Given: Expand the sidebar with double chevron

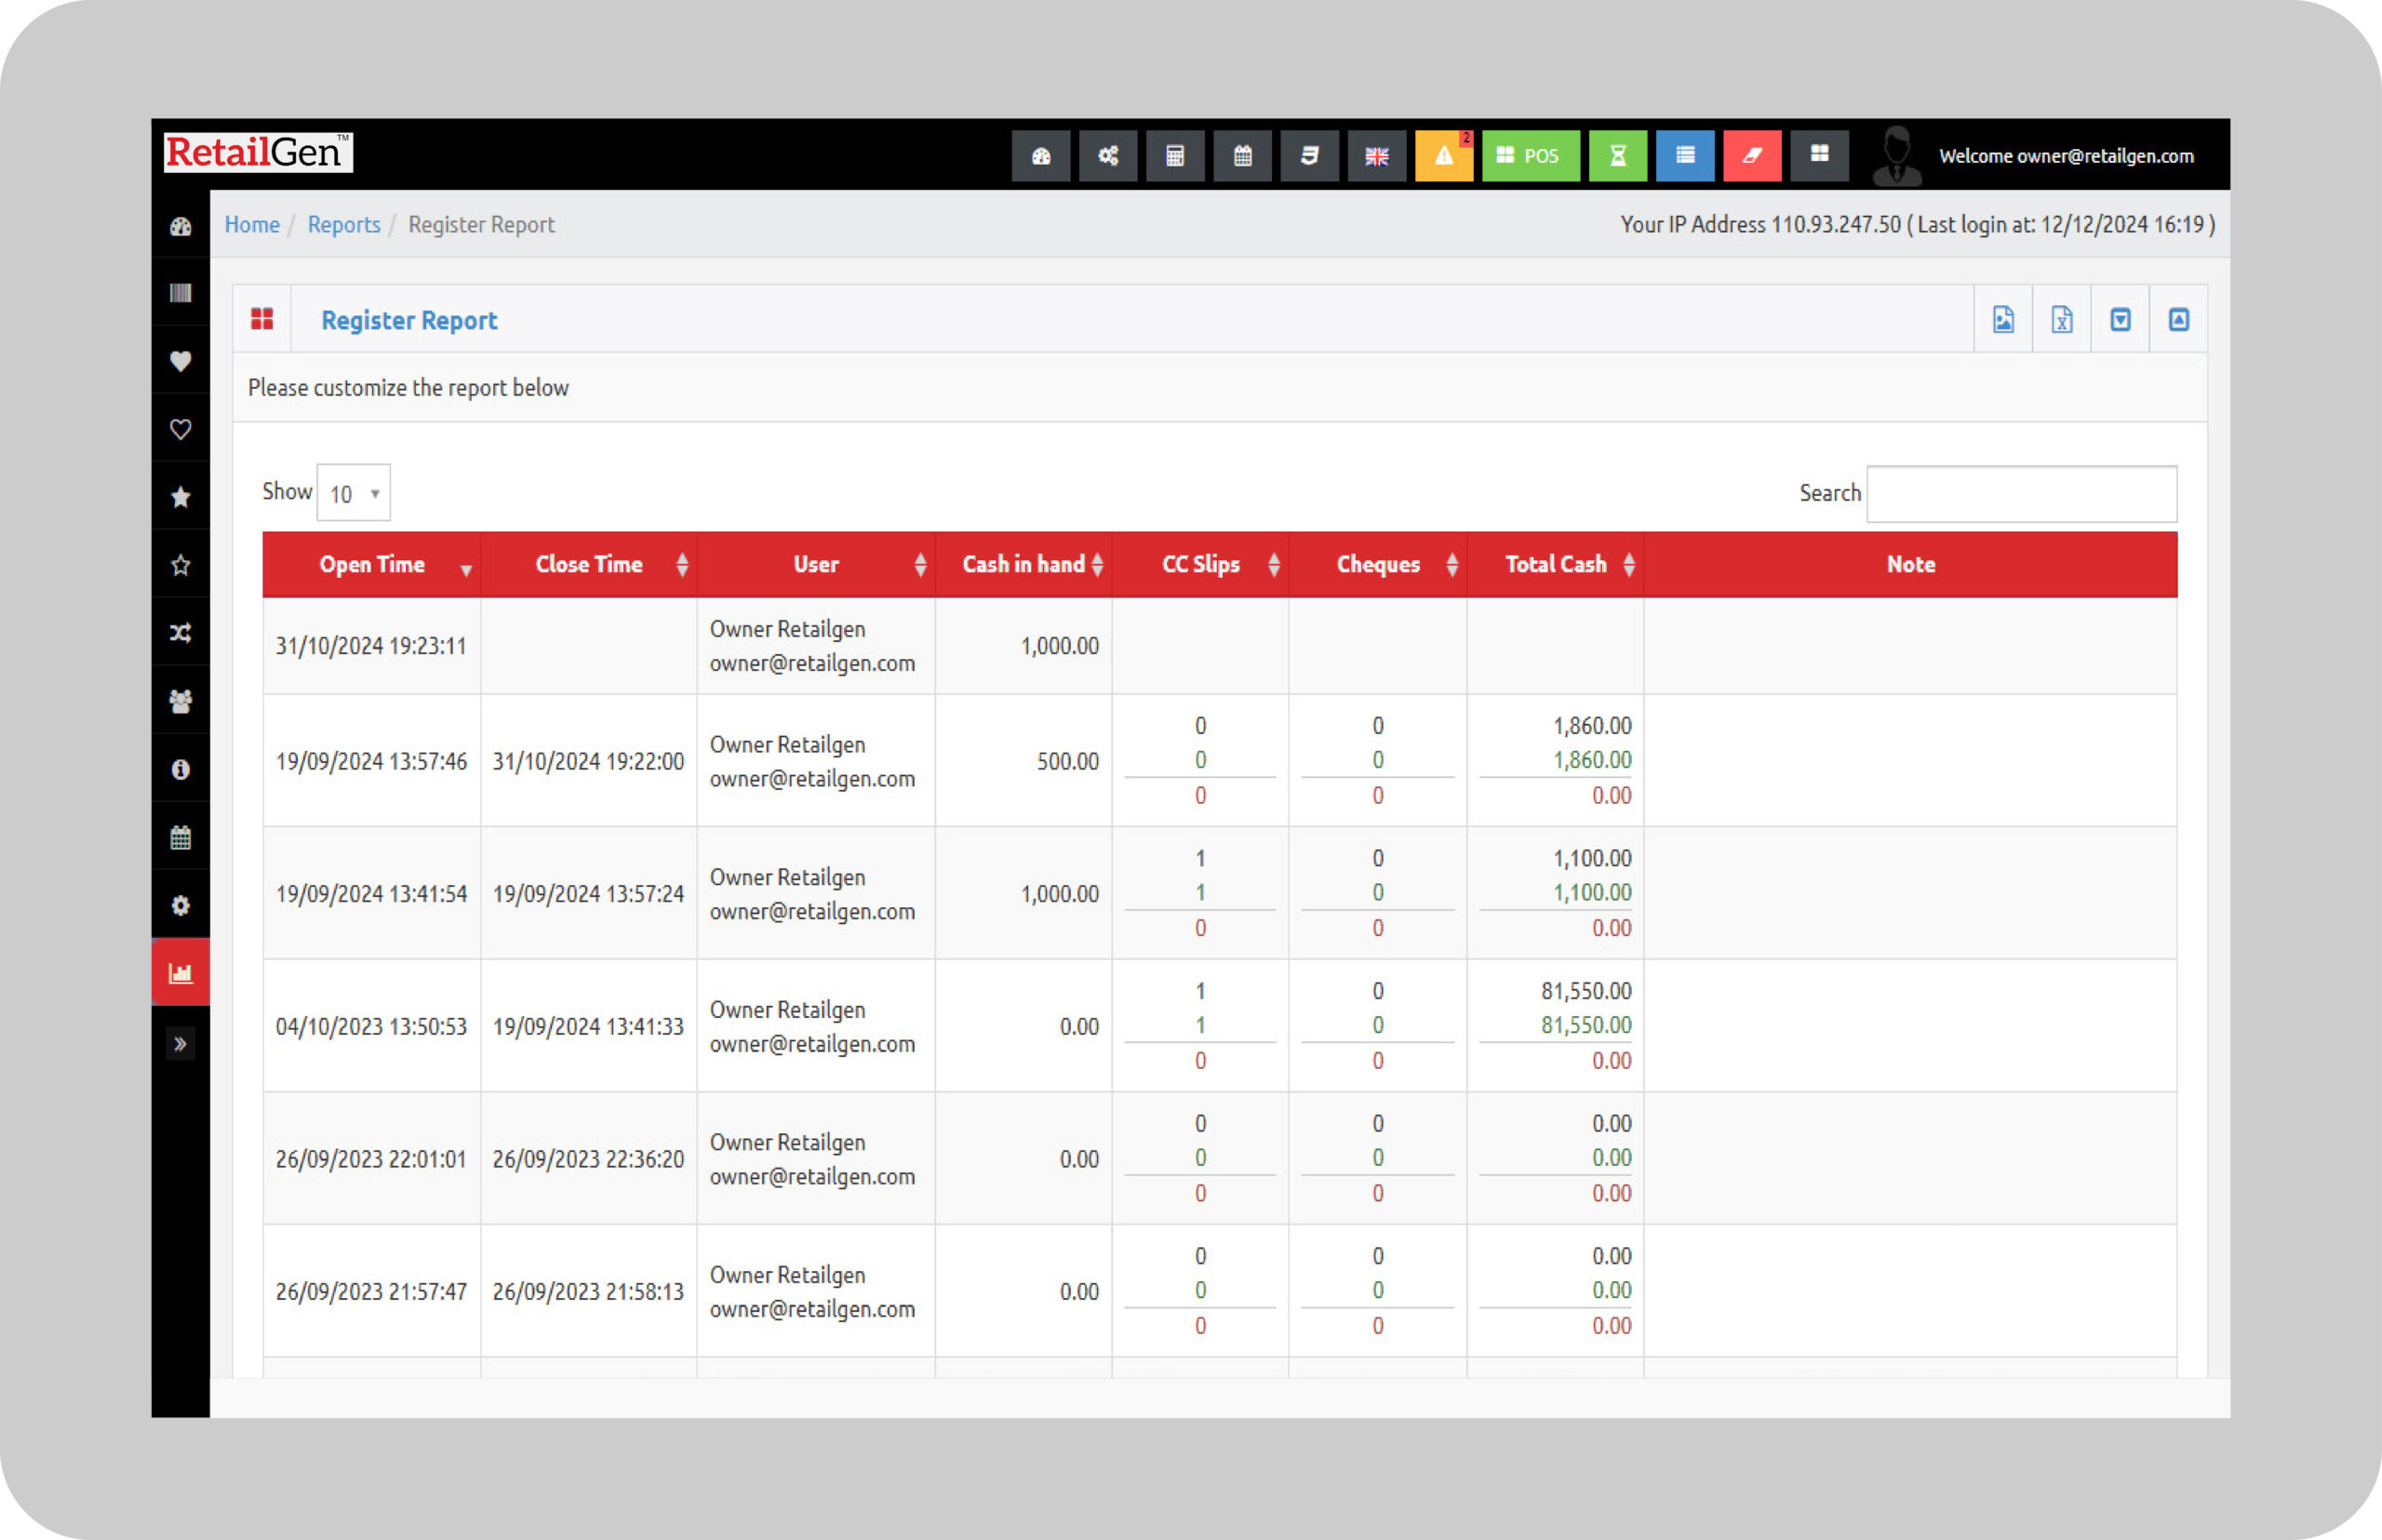Looking at the screenshot, I should click(180, 1044).
